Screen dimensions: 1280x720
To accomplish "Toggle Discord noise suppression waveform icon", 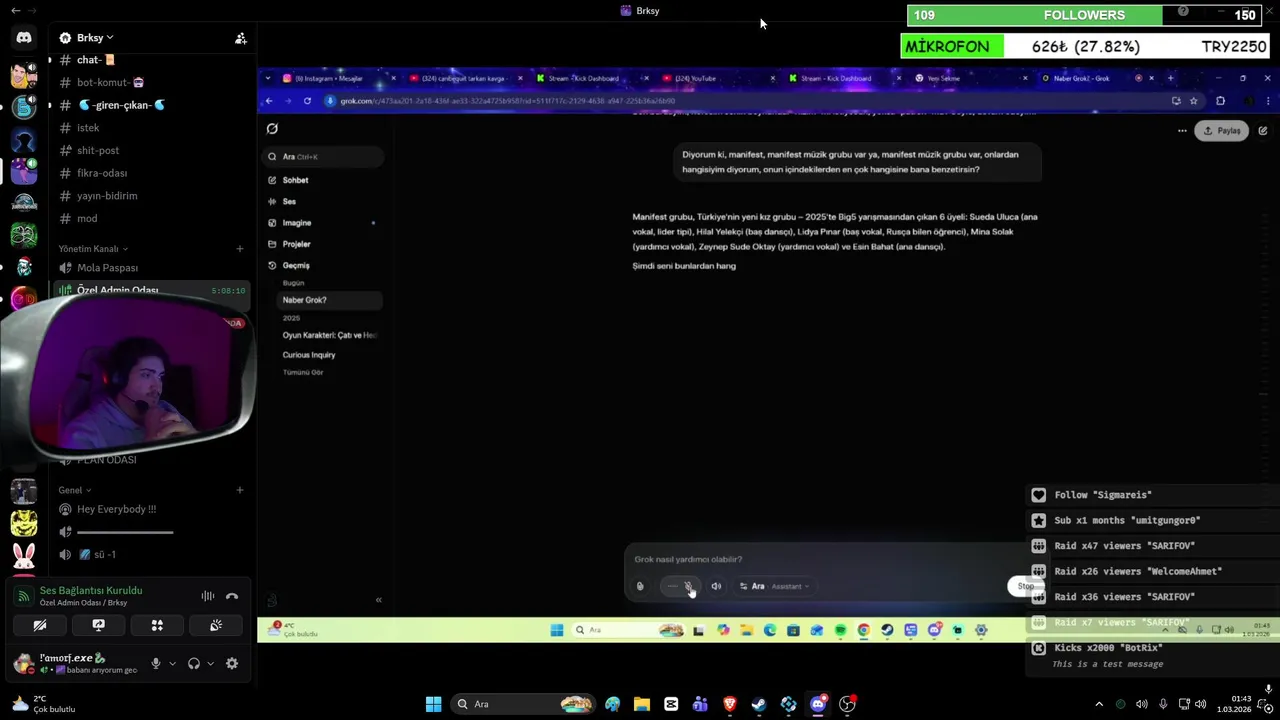I will [208, 596].
